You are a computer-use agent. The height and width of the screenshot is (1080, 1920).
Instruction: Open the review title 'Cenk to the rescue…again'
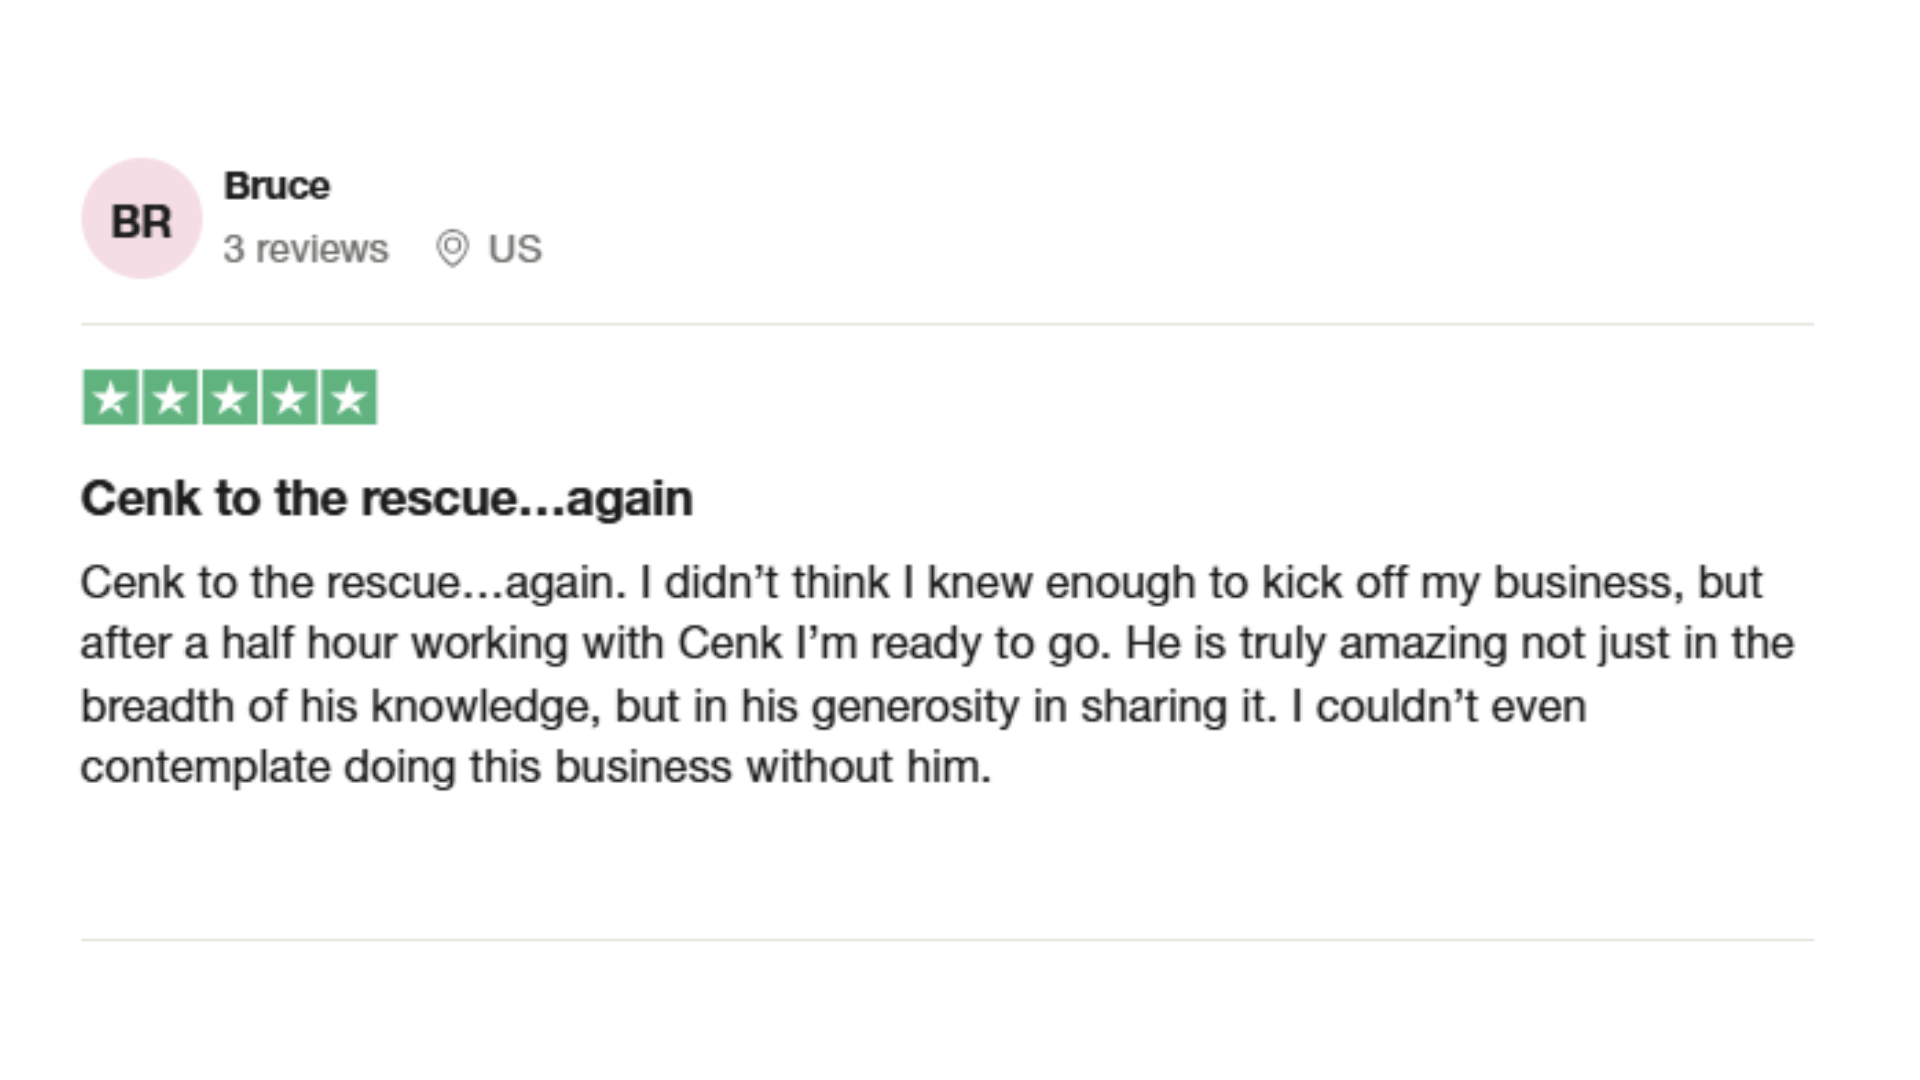click(387, 498)
